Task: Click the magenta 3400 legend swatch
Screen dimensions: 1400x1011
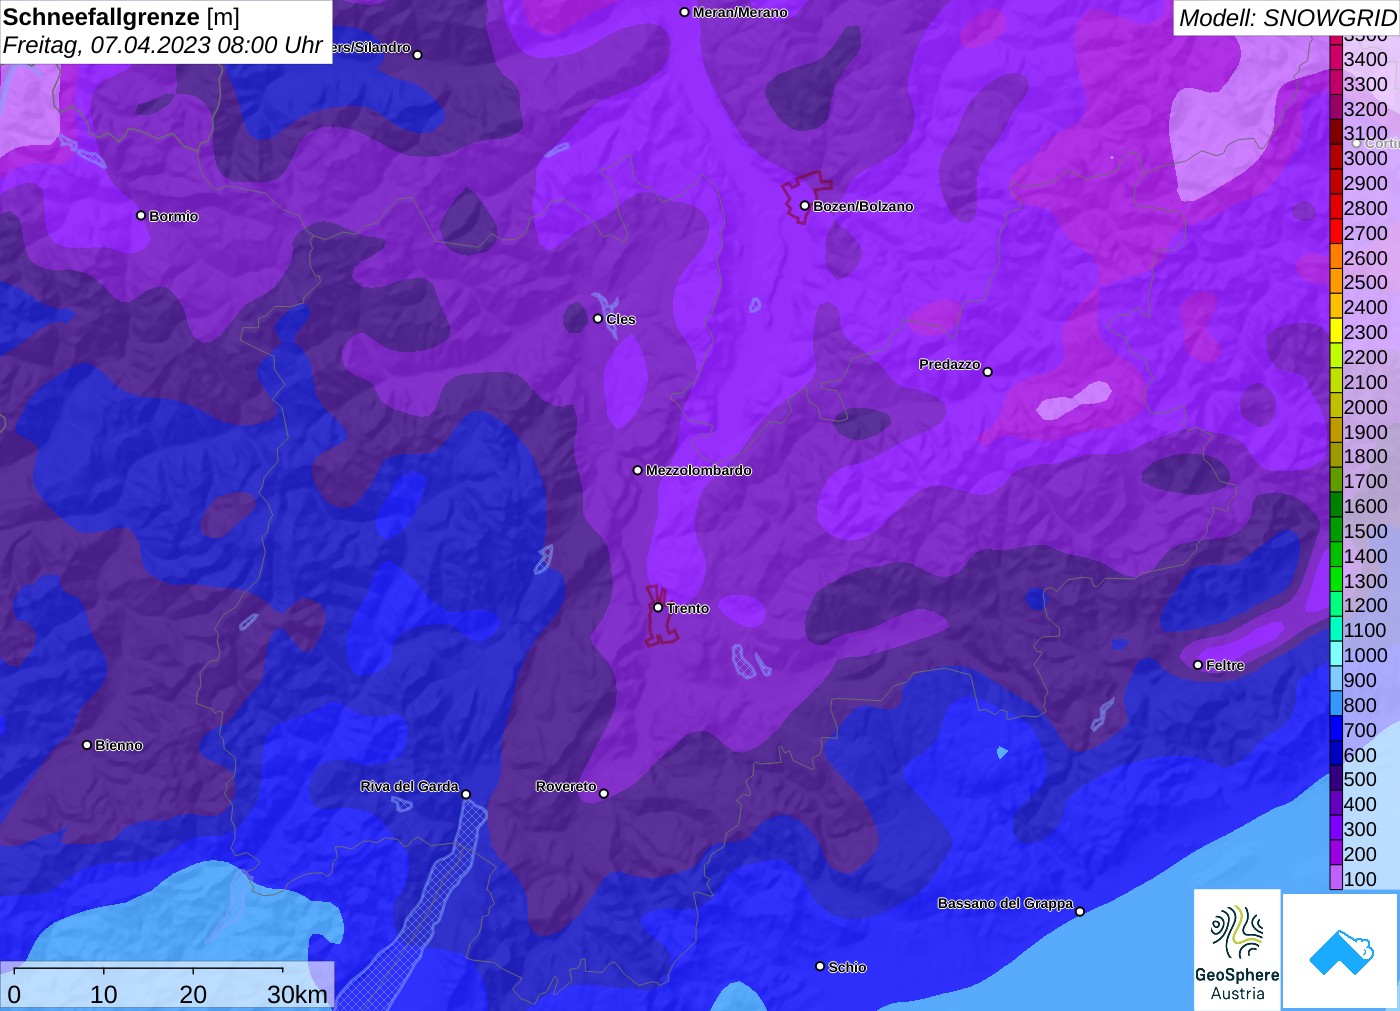Action: tap(1336, 59)
